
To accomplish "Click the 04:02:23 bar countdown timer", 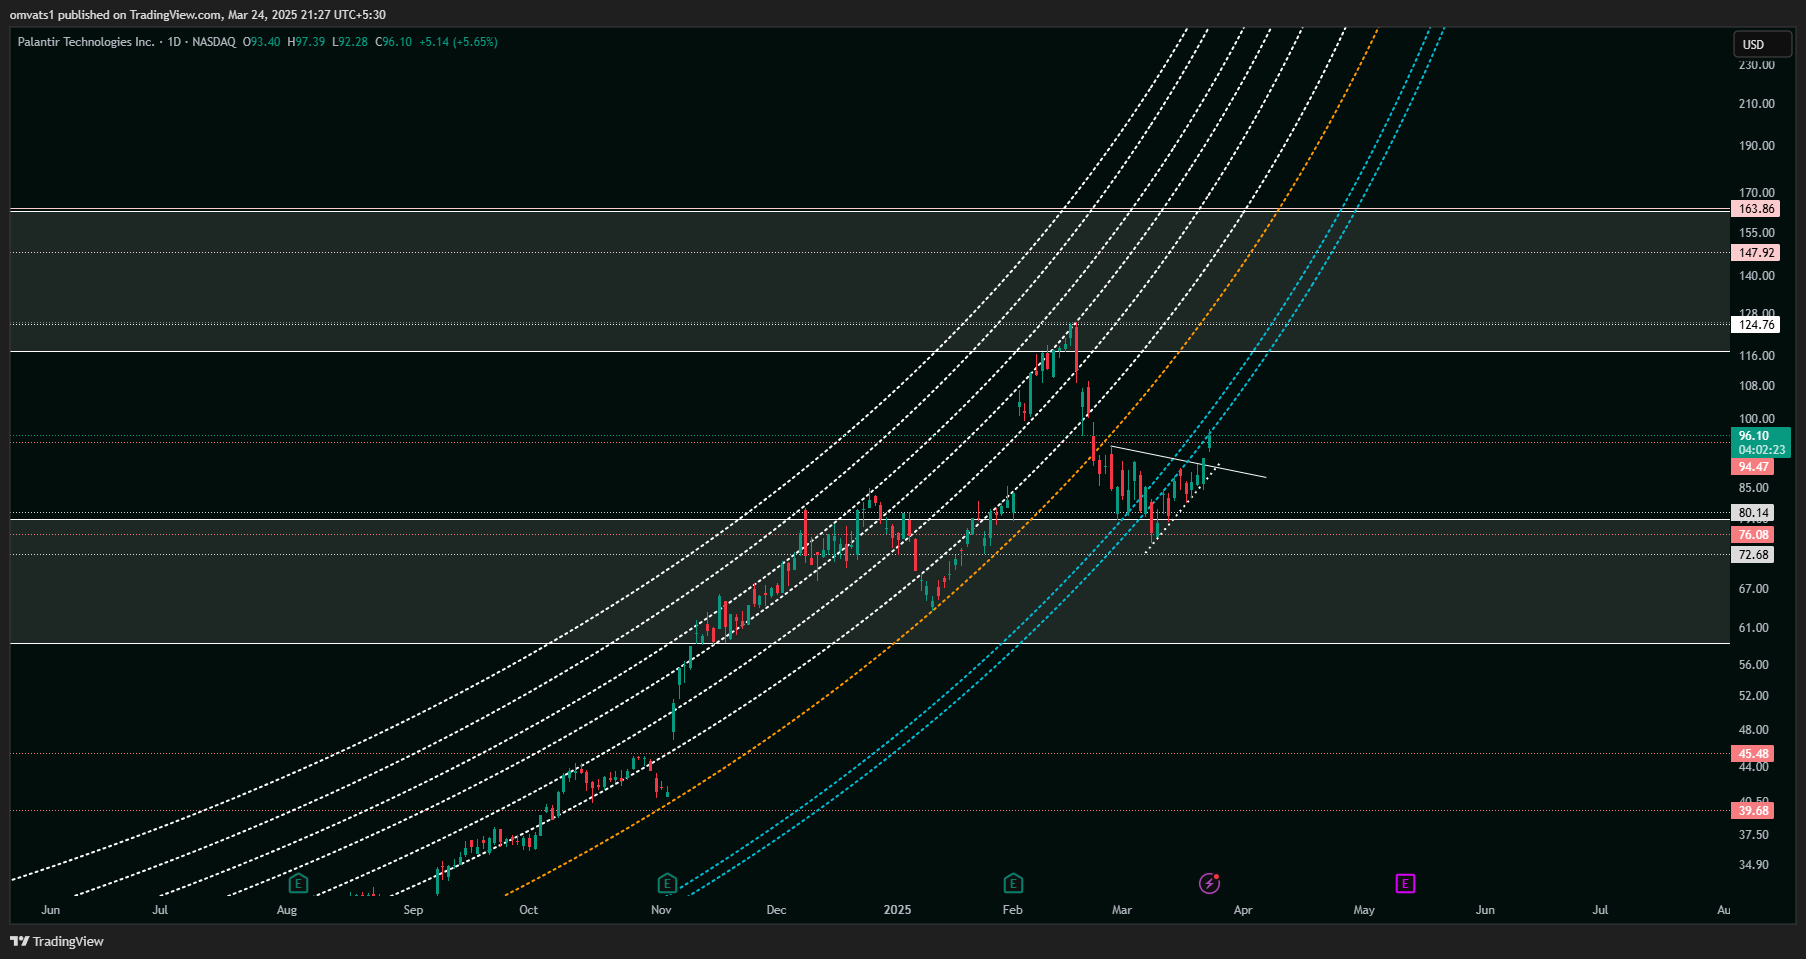I will (x=1761, y=450).
